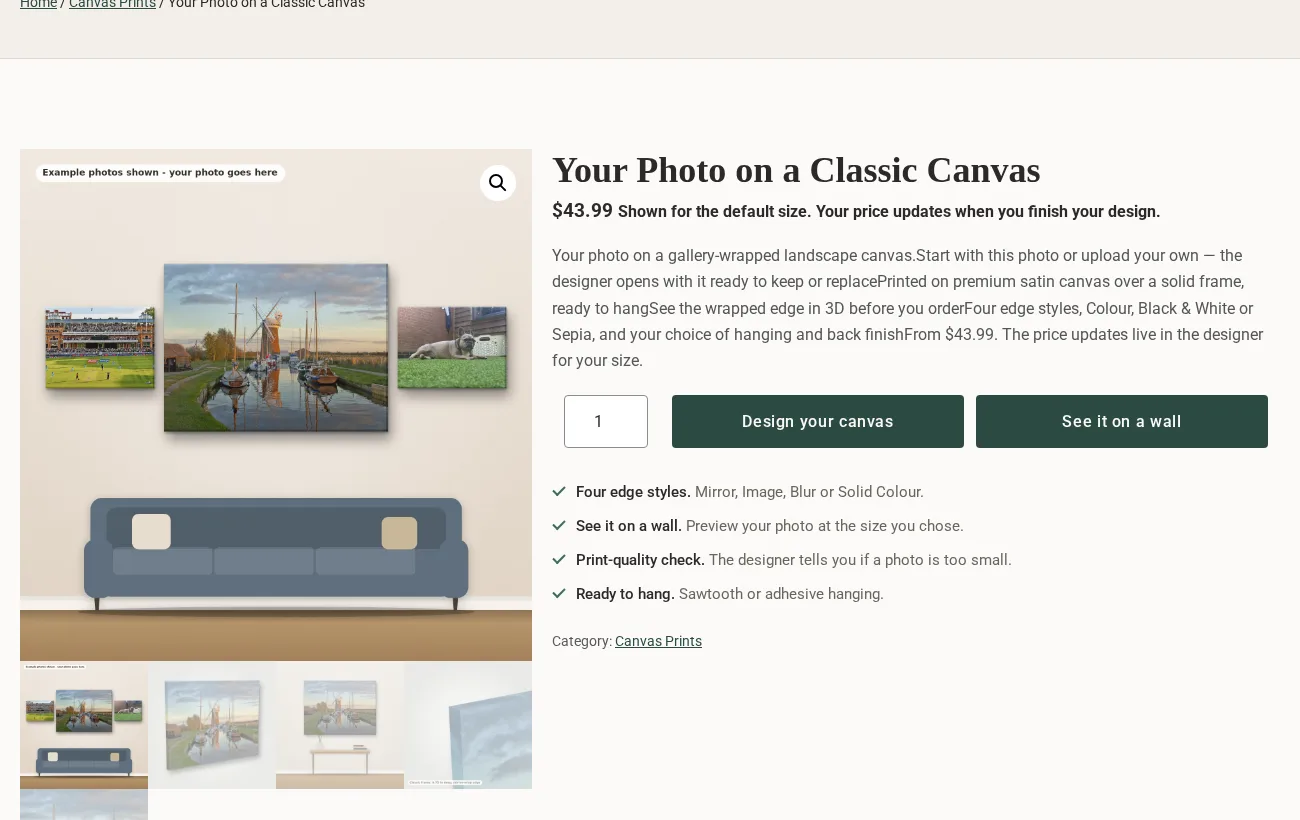The height and width of the screenshot is (820, 1300).
Task: Select the sofa room scene thumbnail
Action: pos(84,725)
